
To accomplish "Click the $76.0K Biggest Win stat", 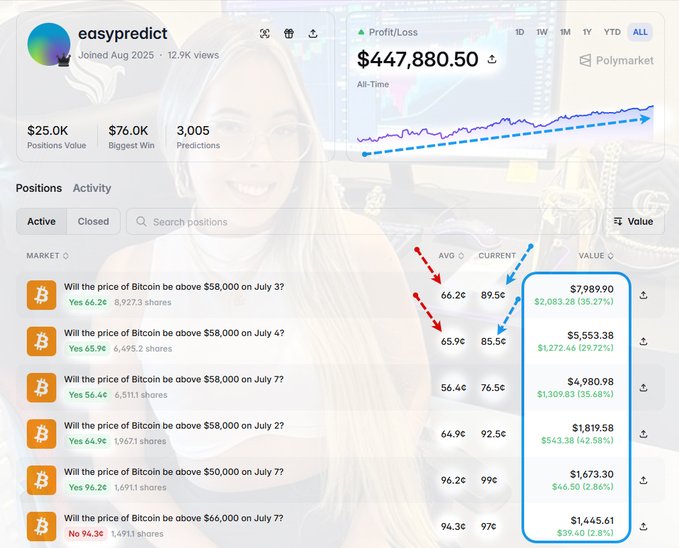I will pos(131,136).
